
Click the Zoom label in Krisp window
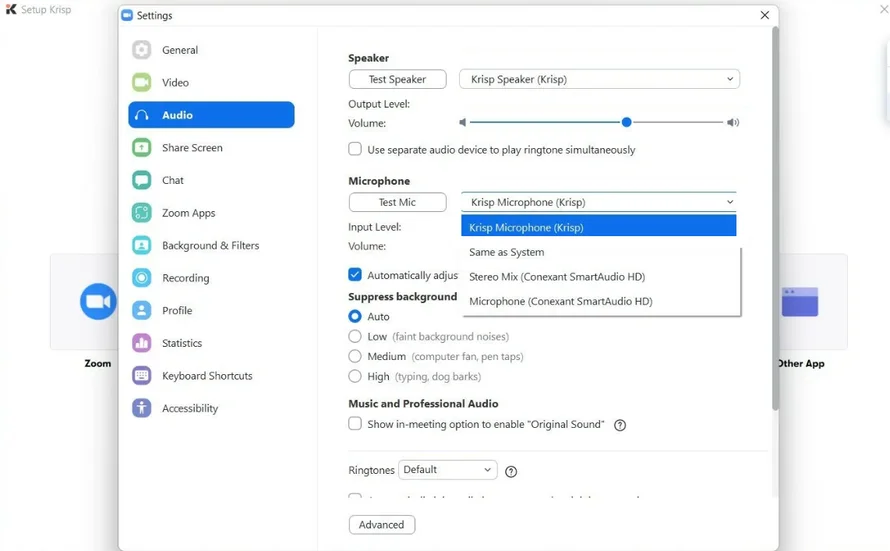point(98,363)
